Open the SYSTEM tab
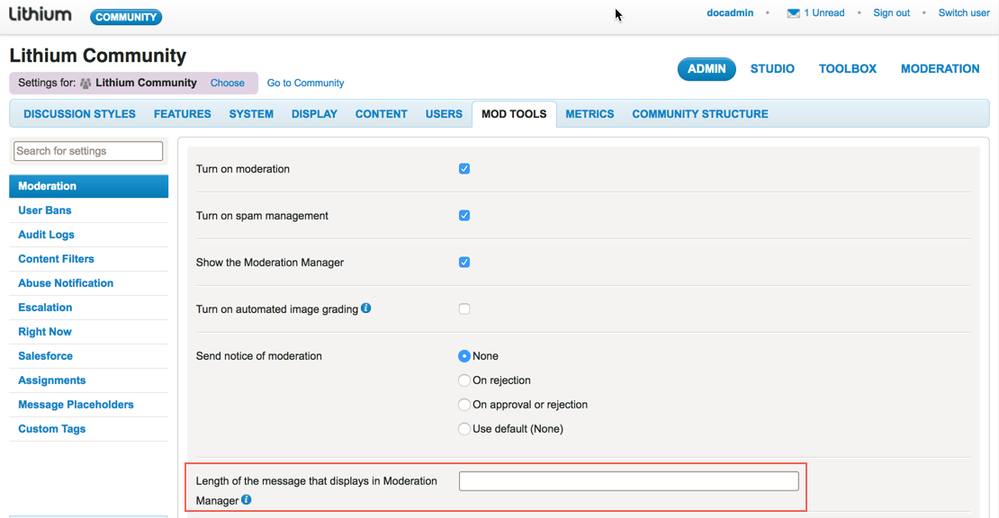Image resolution: width=999 pixels, height=518 pixels. point(251,114)
